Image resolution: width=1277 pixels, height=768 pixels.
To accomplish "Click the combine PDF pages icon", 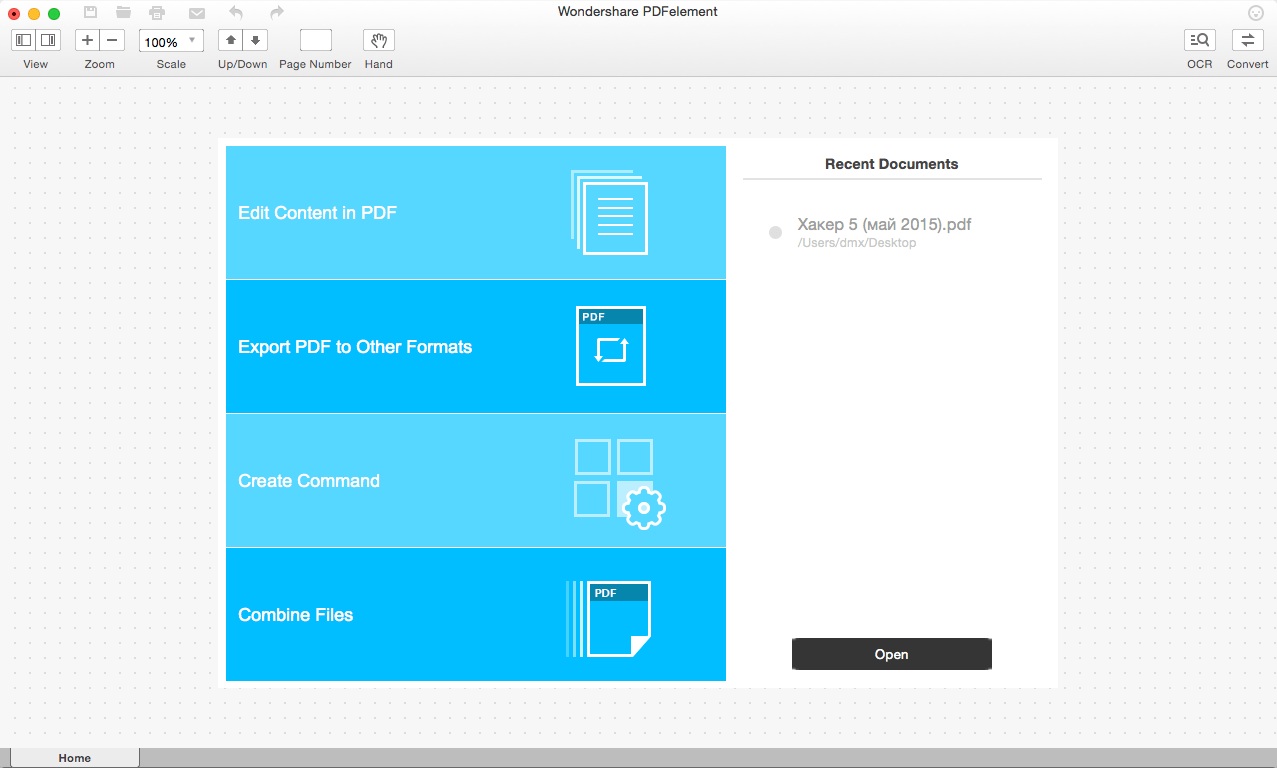I will pos(608,619).
